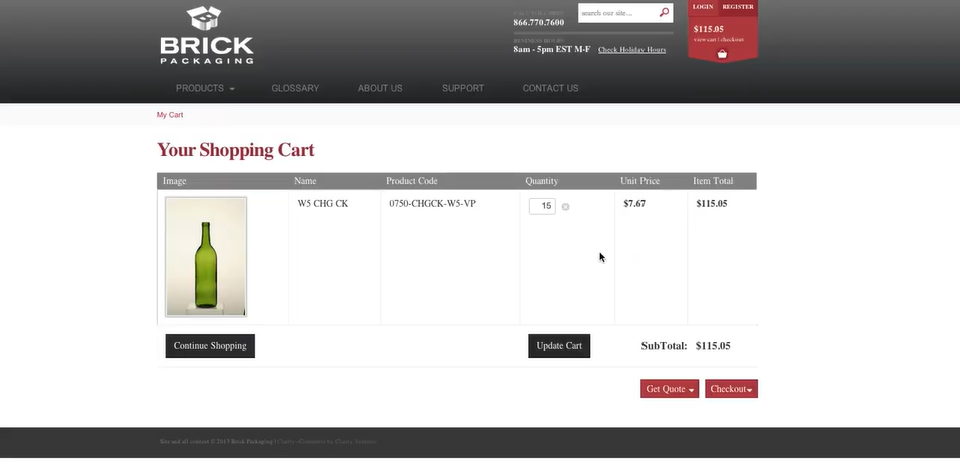Click the view cart | checkout link
The height and width of the screenshot is (470, 960).
(x=719, y=40)
